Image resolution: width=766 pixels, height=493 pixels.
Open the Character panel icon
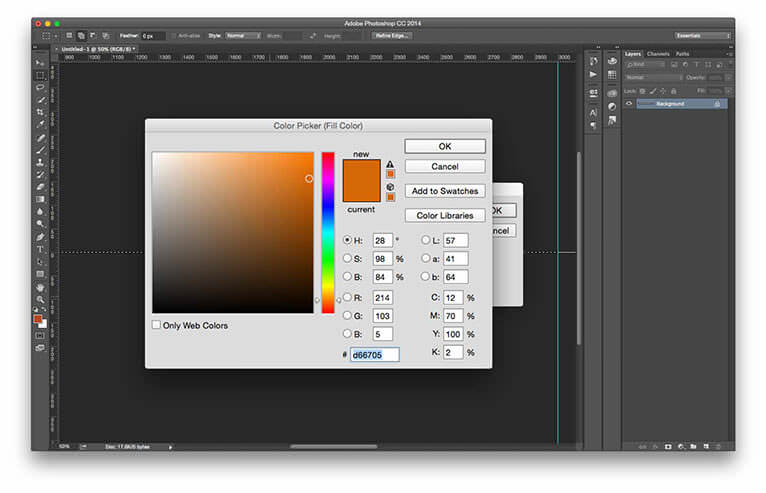click(594, 112)
